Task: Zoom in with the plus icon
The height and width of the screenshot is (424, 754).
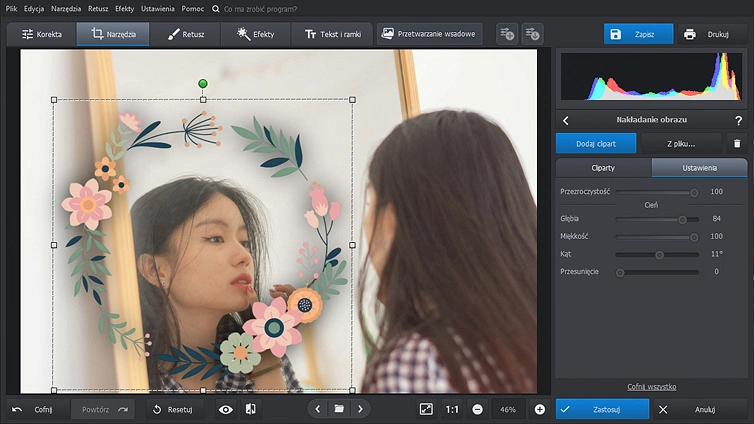Action: (x=540, y=409)
